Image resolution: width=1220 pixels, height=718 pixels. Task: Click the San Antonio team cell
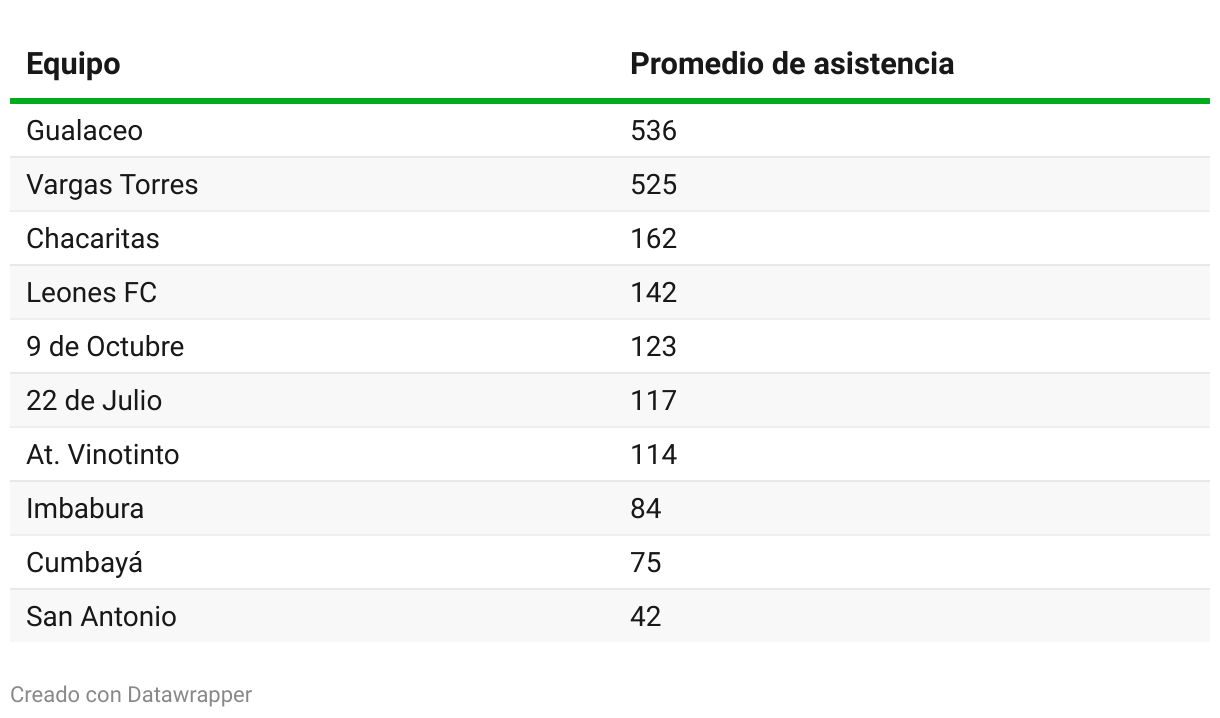(x=101, y=617)
